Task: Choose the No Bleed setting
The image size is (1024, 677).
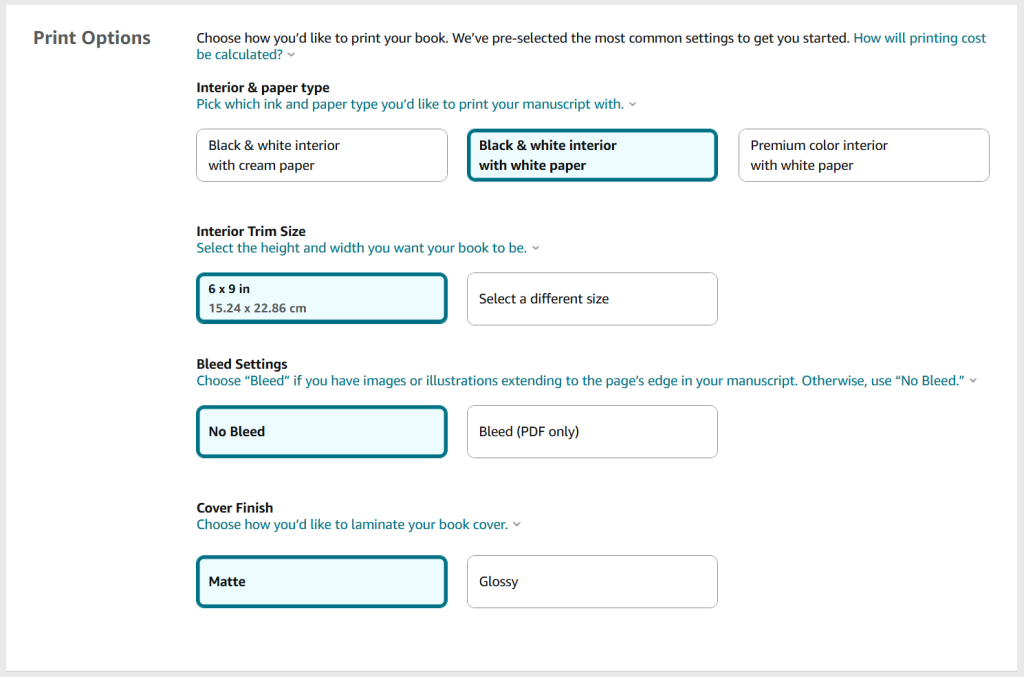Action: (x=321, y=431)
